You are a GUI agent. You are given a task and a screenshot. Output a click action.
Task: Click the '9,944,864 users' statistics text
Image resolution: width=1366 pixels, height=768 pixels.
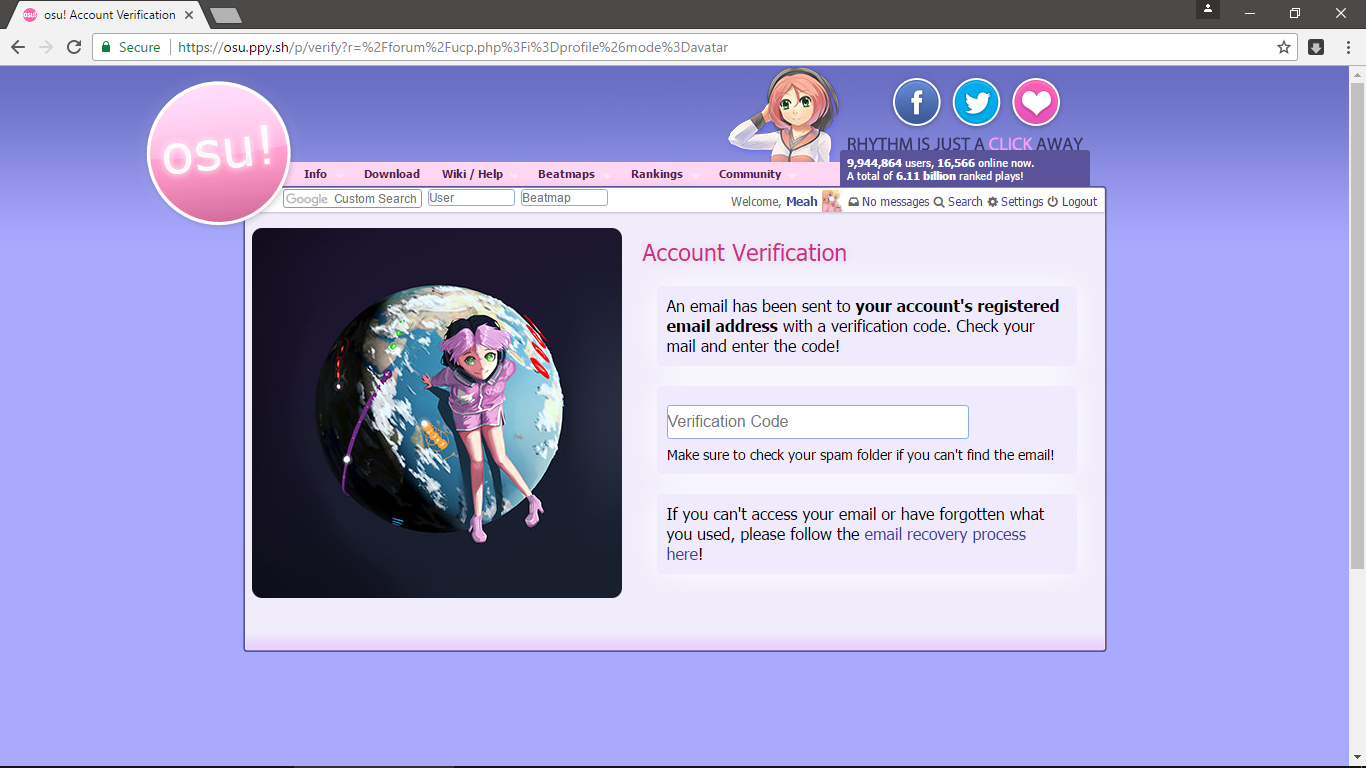[889, 162]
